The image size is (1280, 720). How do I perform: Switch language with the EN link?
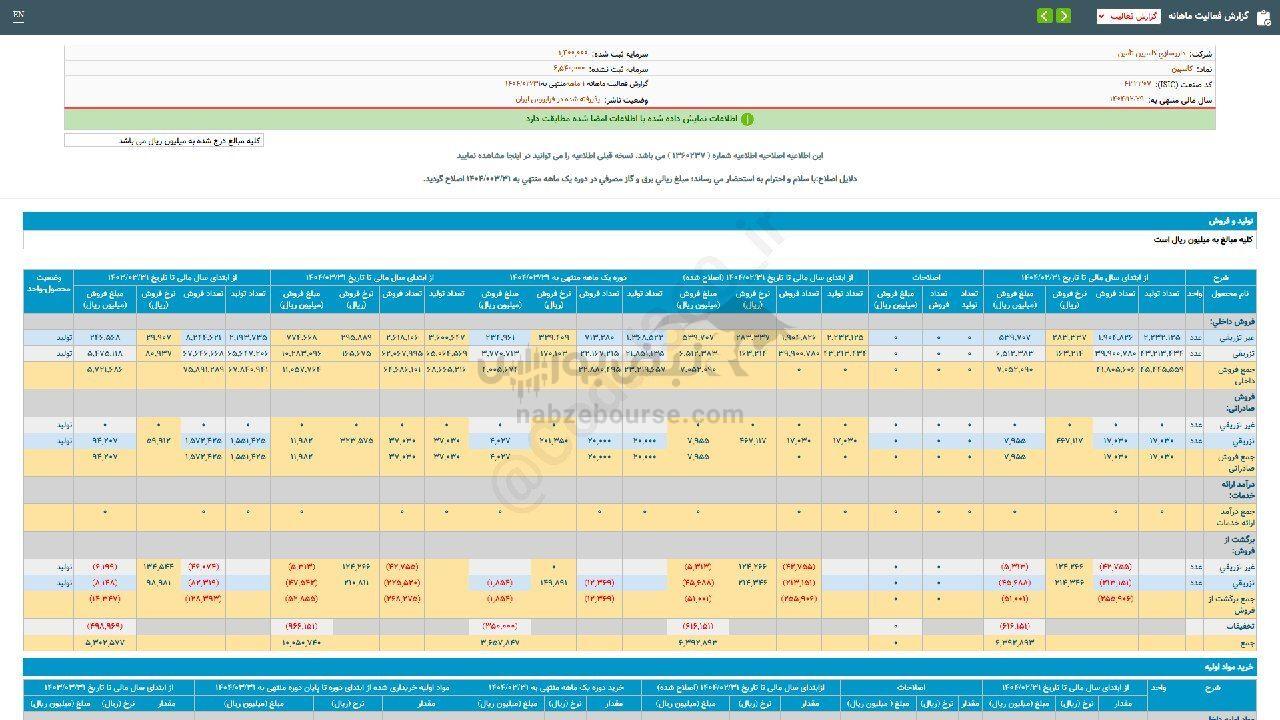pyautogui.click(x=19, y=16)
